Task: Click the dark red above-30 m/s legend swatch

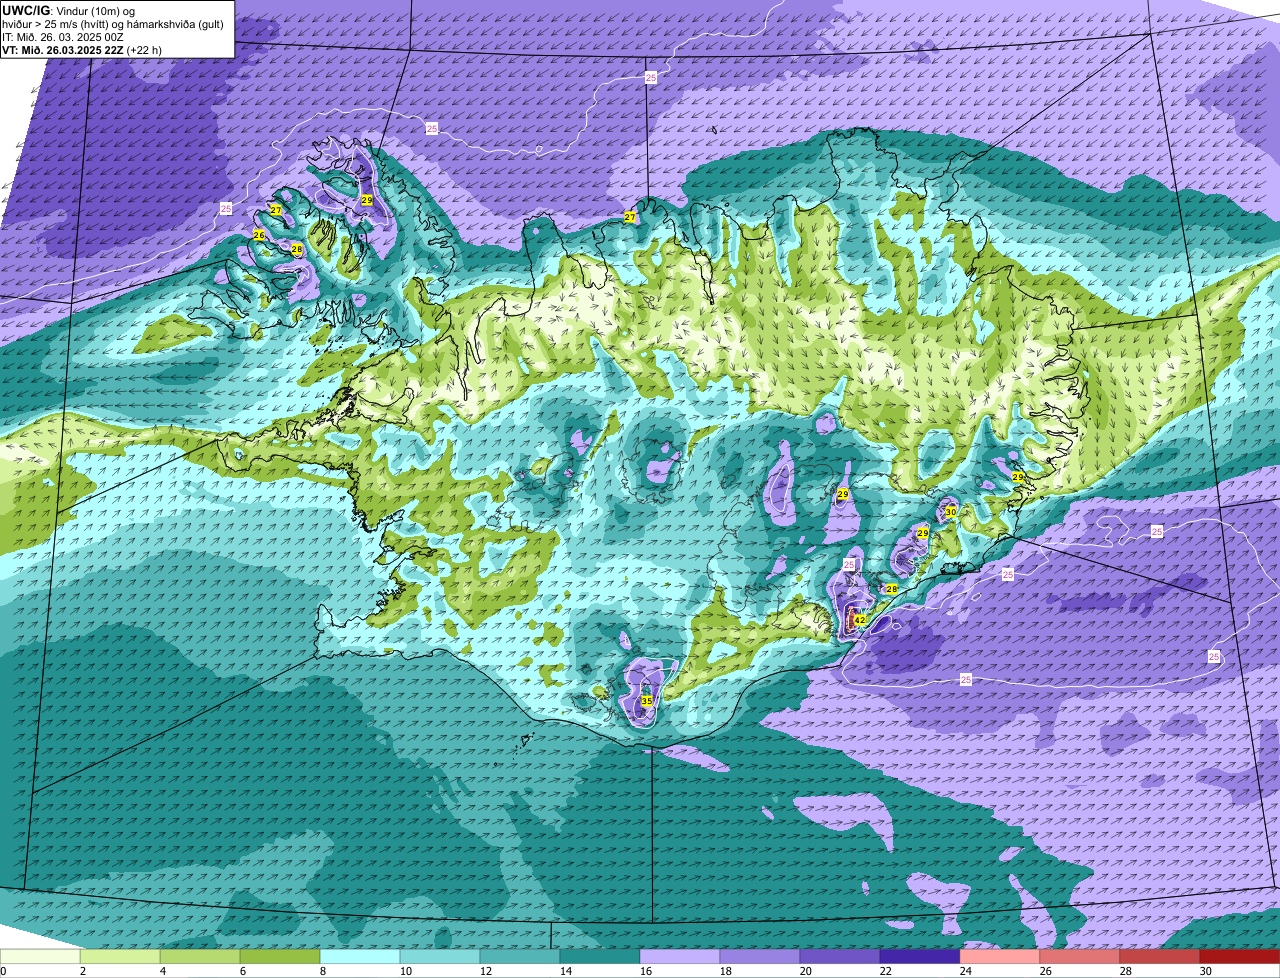Action: tap(1240, 956)
